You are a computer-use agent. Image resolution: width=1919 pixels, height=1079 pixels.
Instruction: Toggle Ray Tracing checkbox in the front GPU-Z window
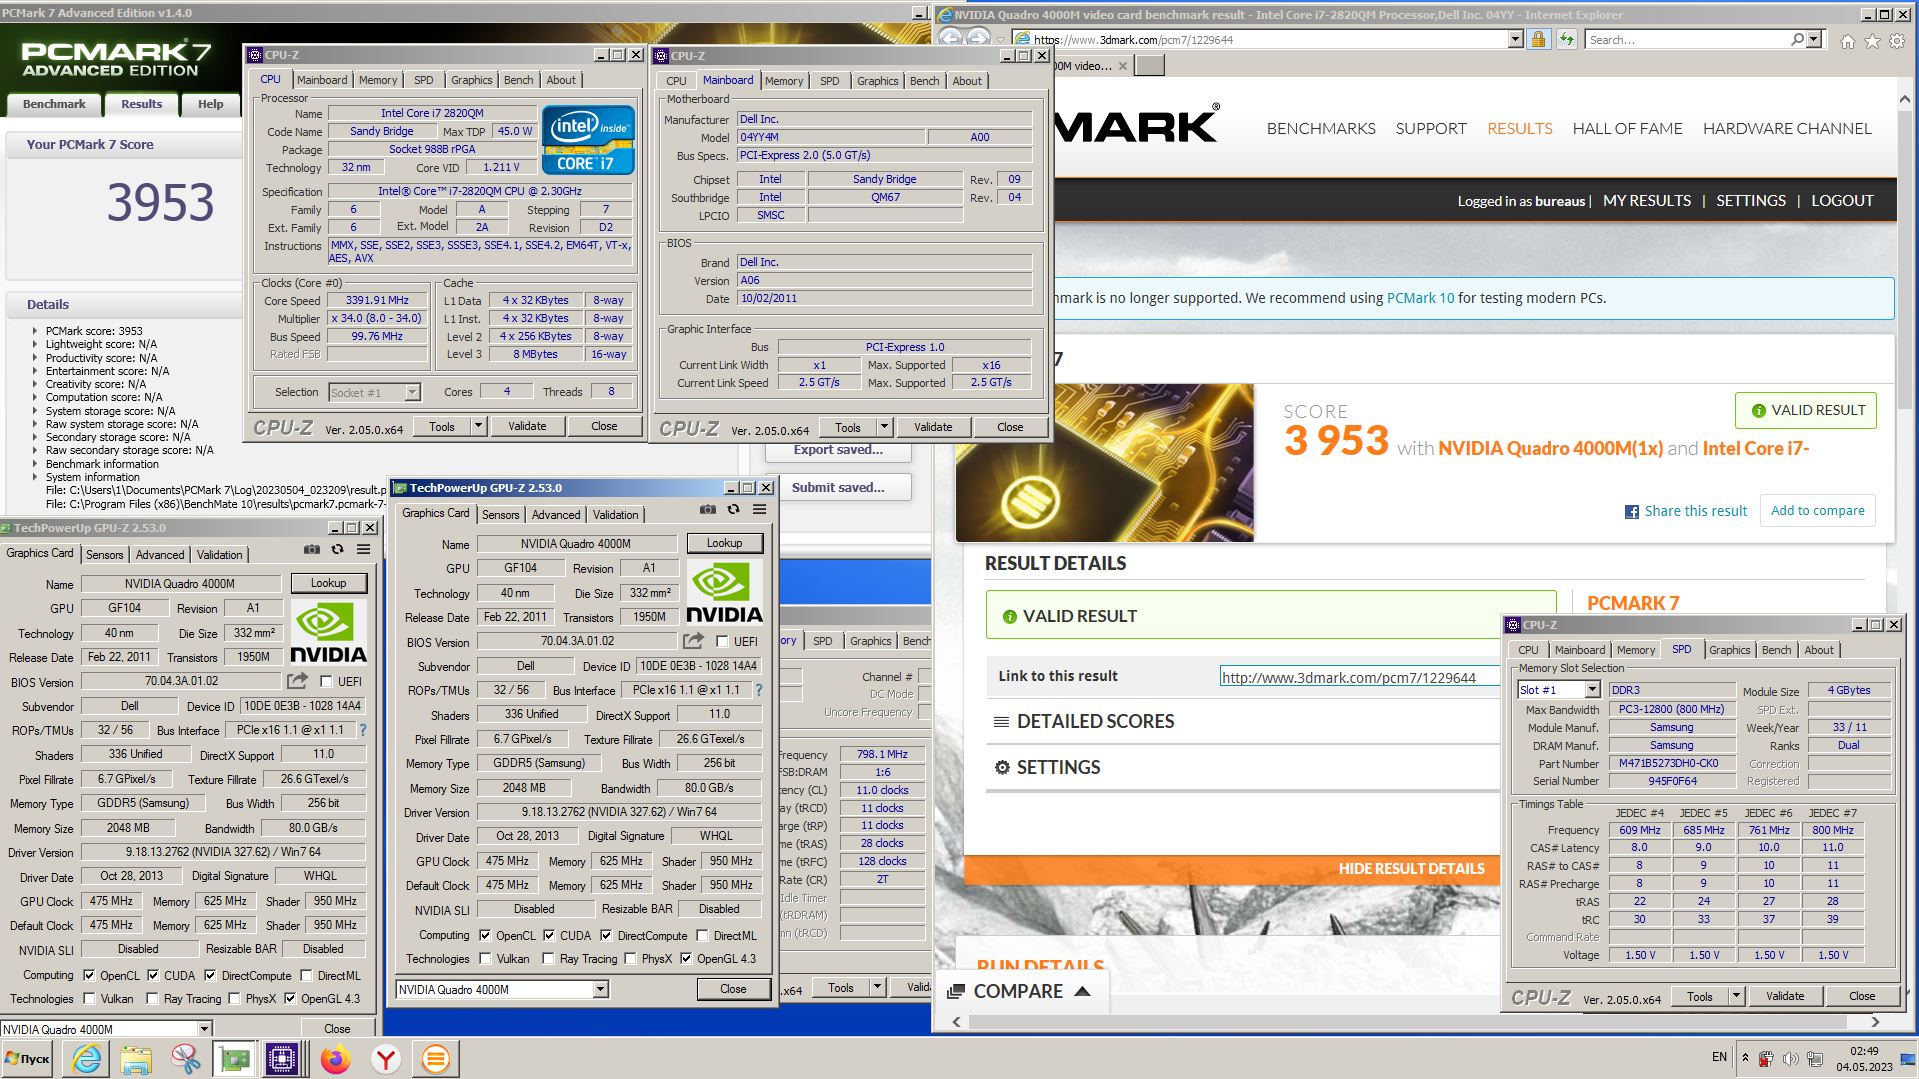click(548, 959)
